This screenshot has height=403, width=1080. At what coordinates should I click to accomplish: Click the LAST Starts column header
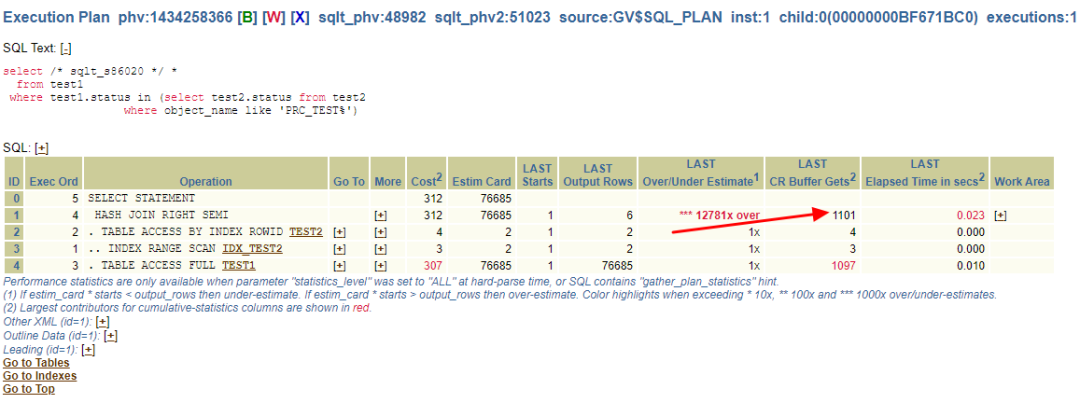(x=537, y=173)
